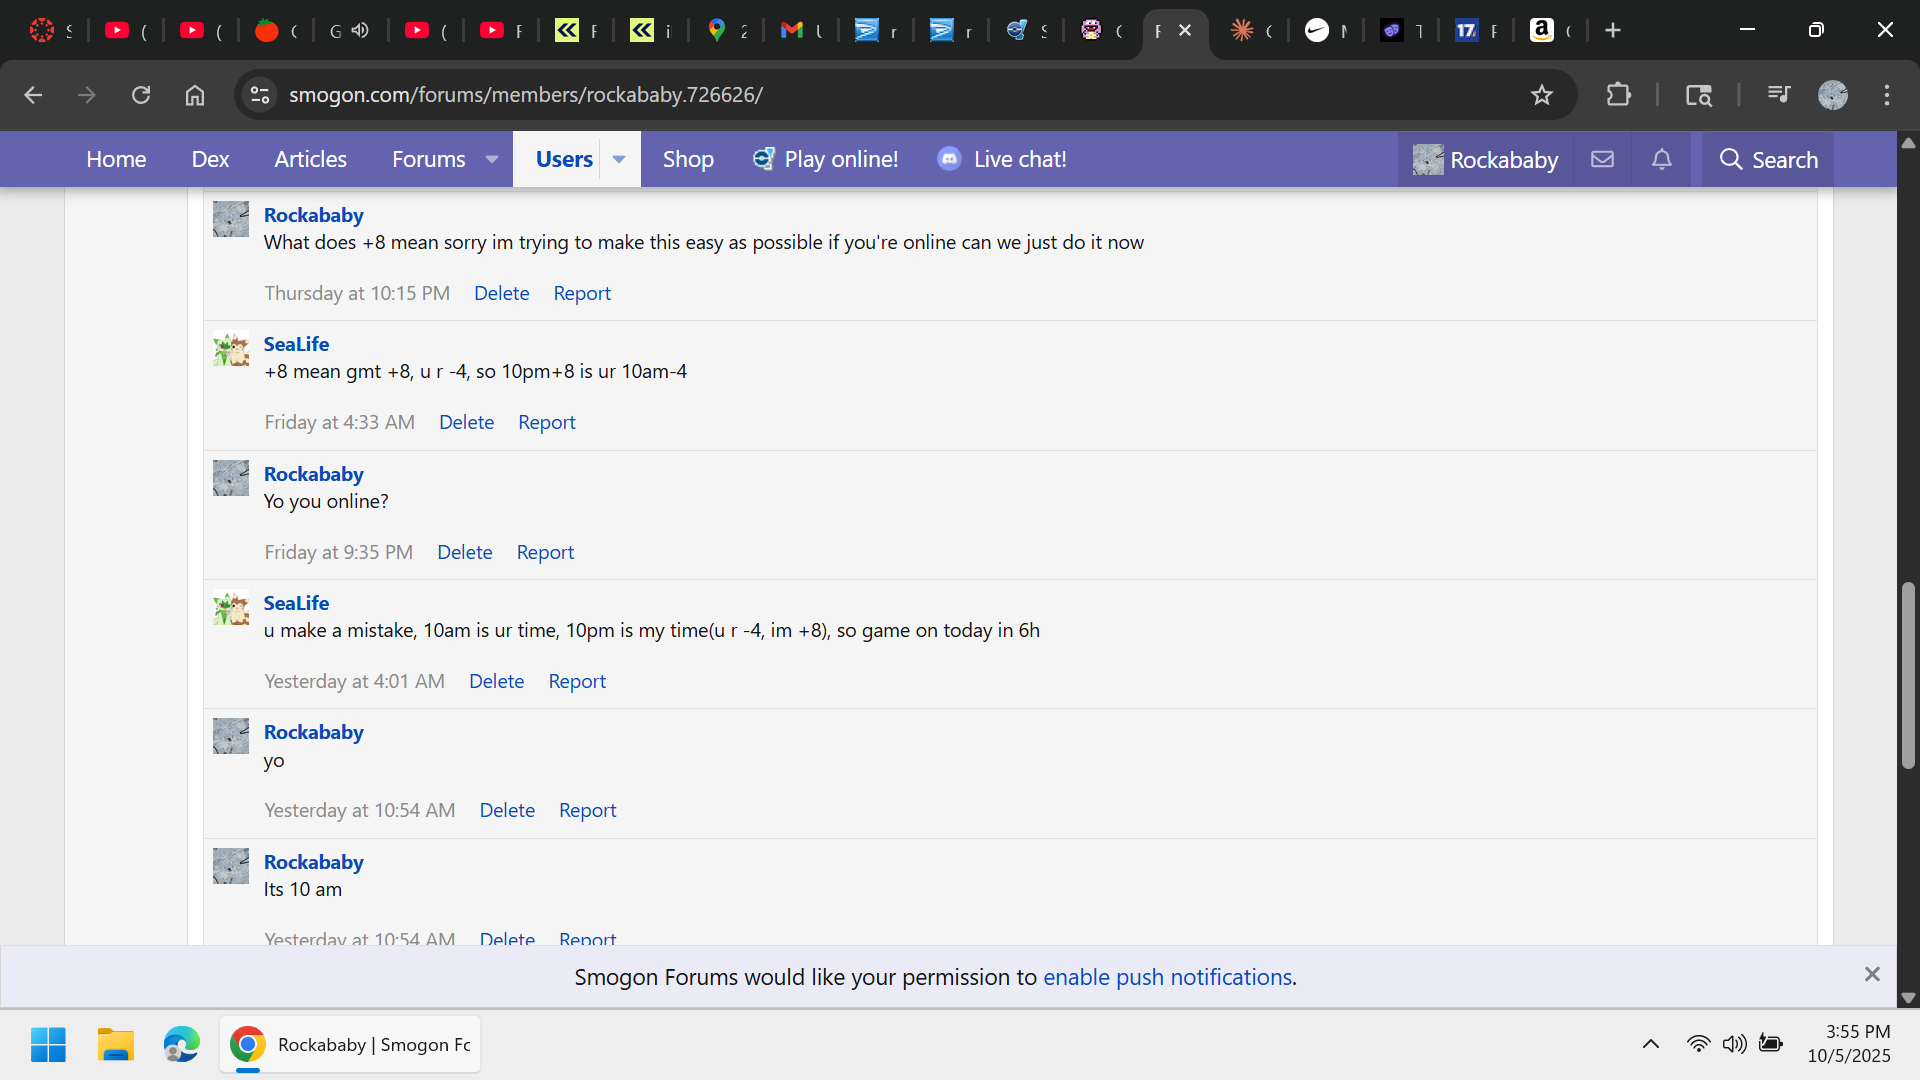
Task: Click SeaLife's avatar thumbnail
Action: (x=231, y=349)
